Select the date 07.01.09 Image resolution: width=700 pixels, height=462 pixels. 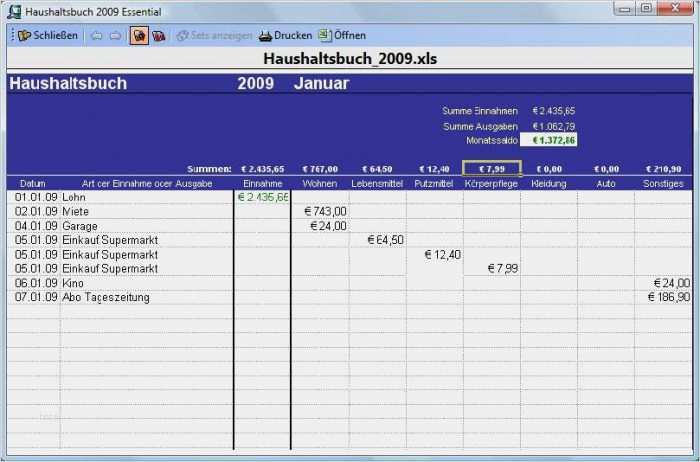[36, 298]
